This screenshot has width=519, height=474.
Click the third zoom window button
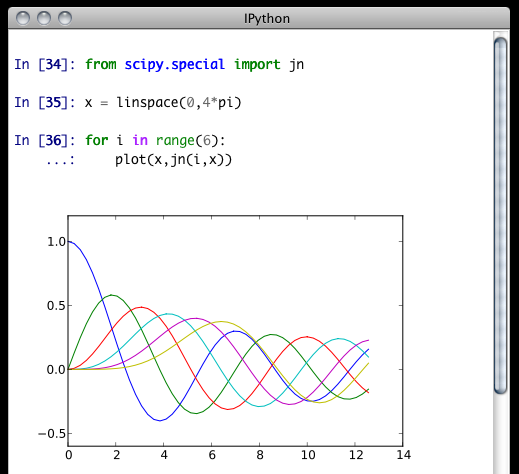(x=65, y=18)
